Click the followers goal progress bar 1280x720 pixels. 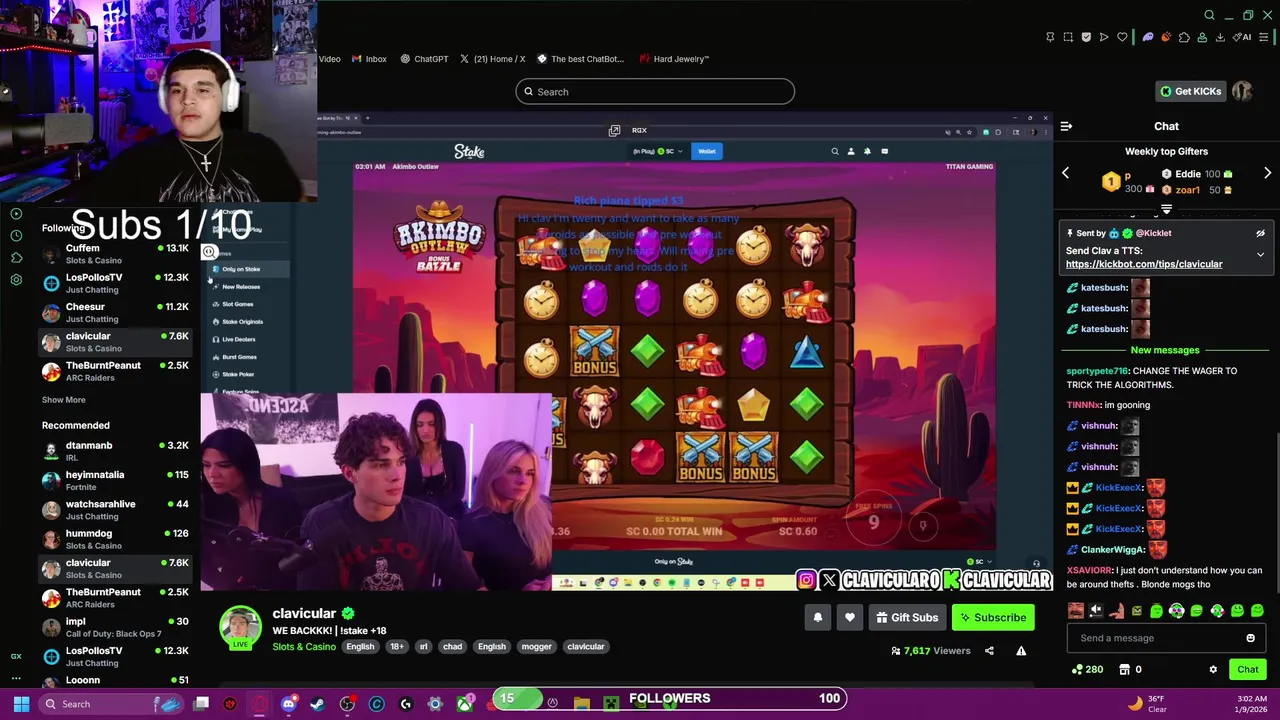click(x=669, y=698)
